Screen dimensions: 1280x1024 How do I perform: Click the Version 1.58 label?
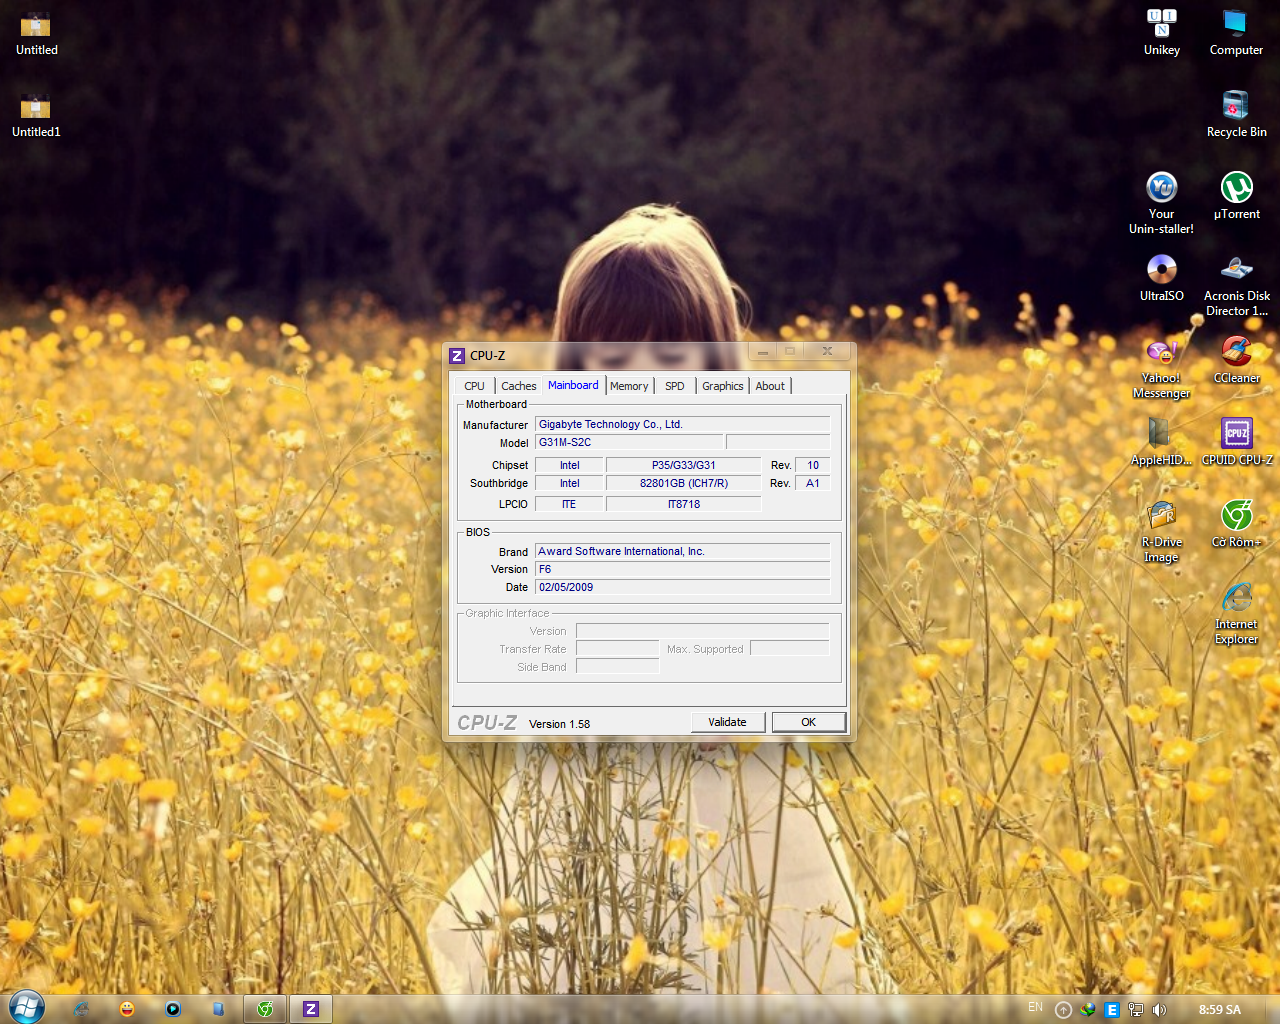click(x=559, y=724)
